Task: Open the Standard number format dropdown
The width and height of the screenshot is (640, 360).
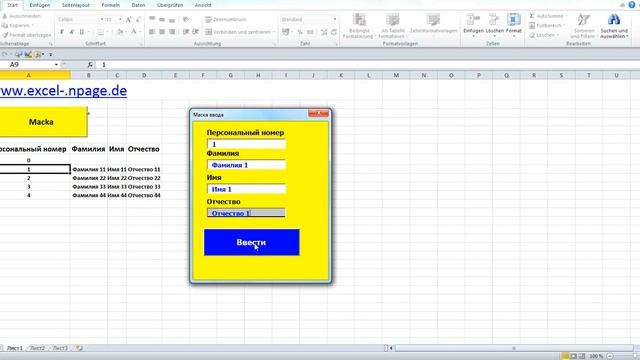Action: pyautogui.click(x=335, y=20)
